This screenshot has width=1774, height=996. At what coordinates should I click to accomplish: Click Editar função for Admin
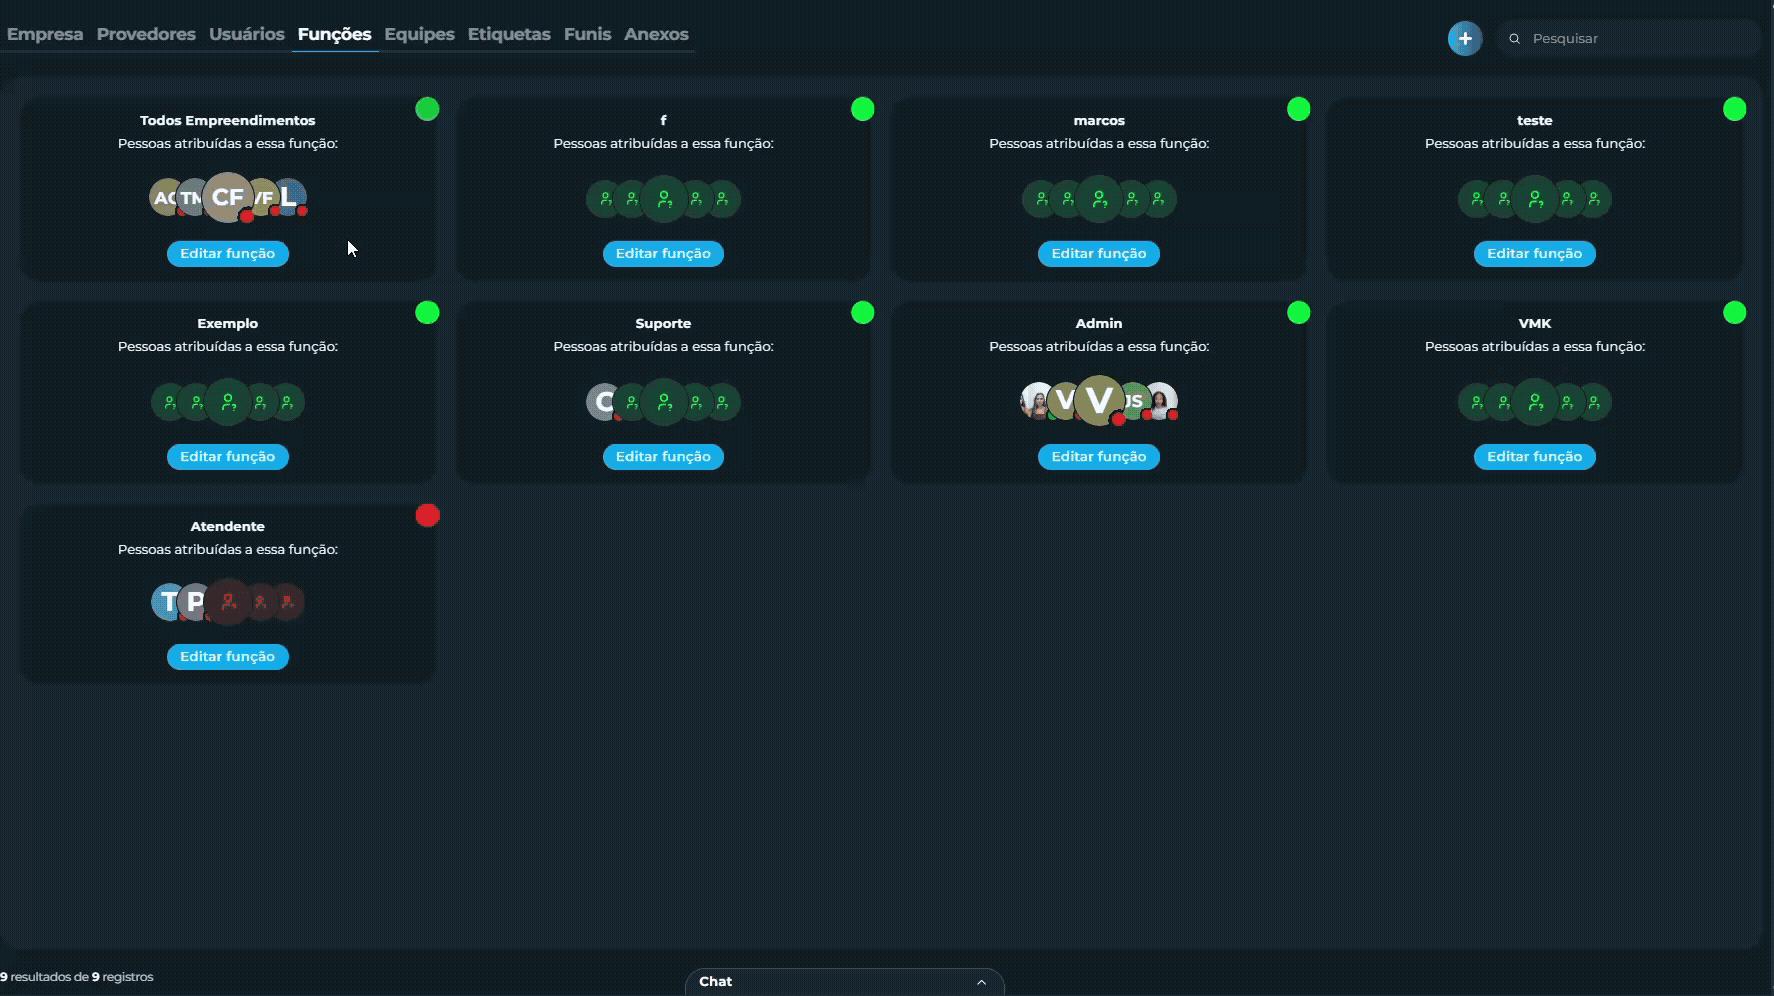coord(1099,457)
